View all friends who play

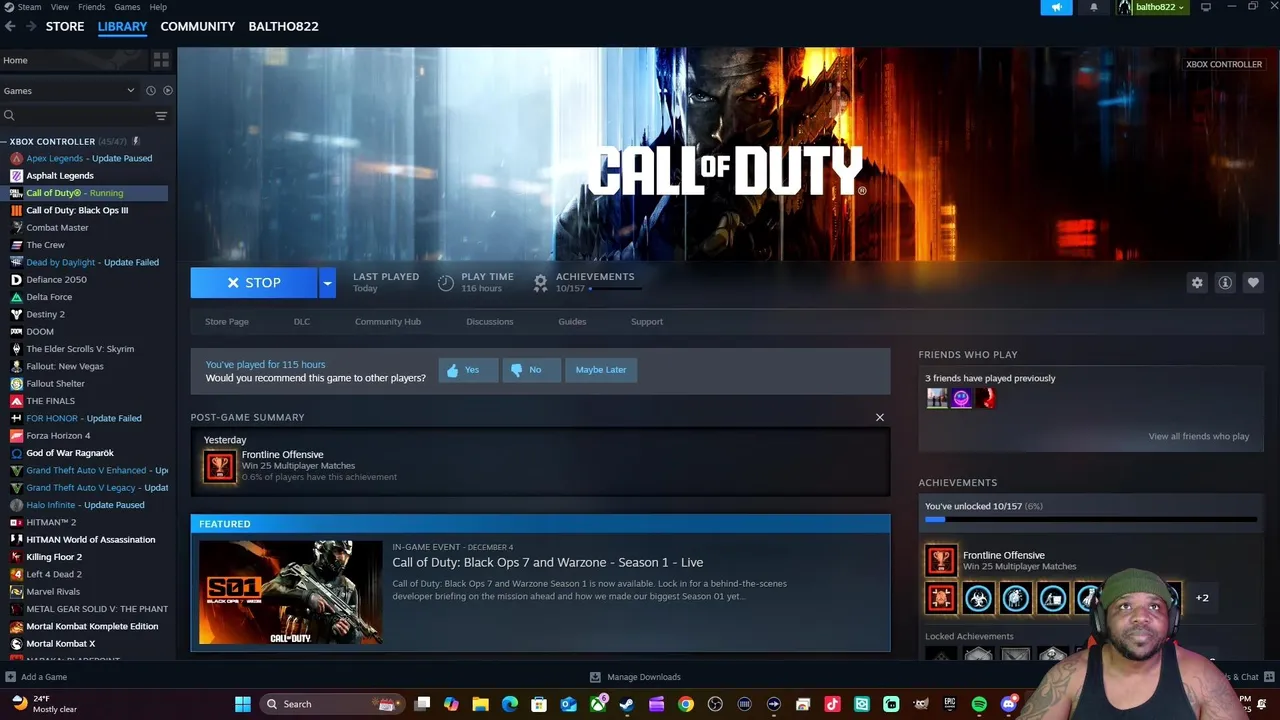coord(1198,436)
